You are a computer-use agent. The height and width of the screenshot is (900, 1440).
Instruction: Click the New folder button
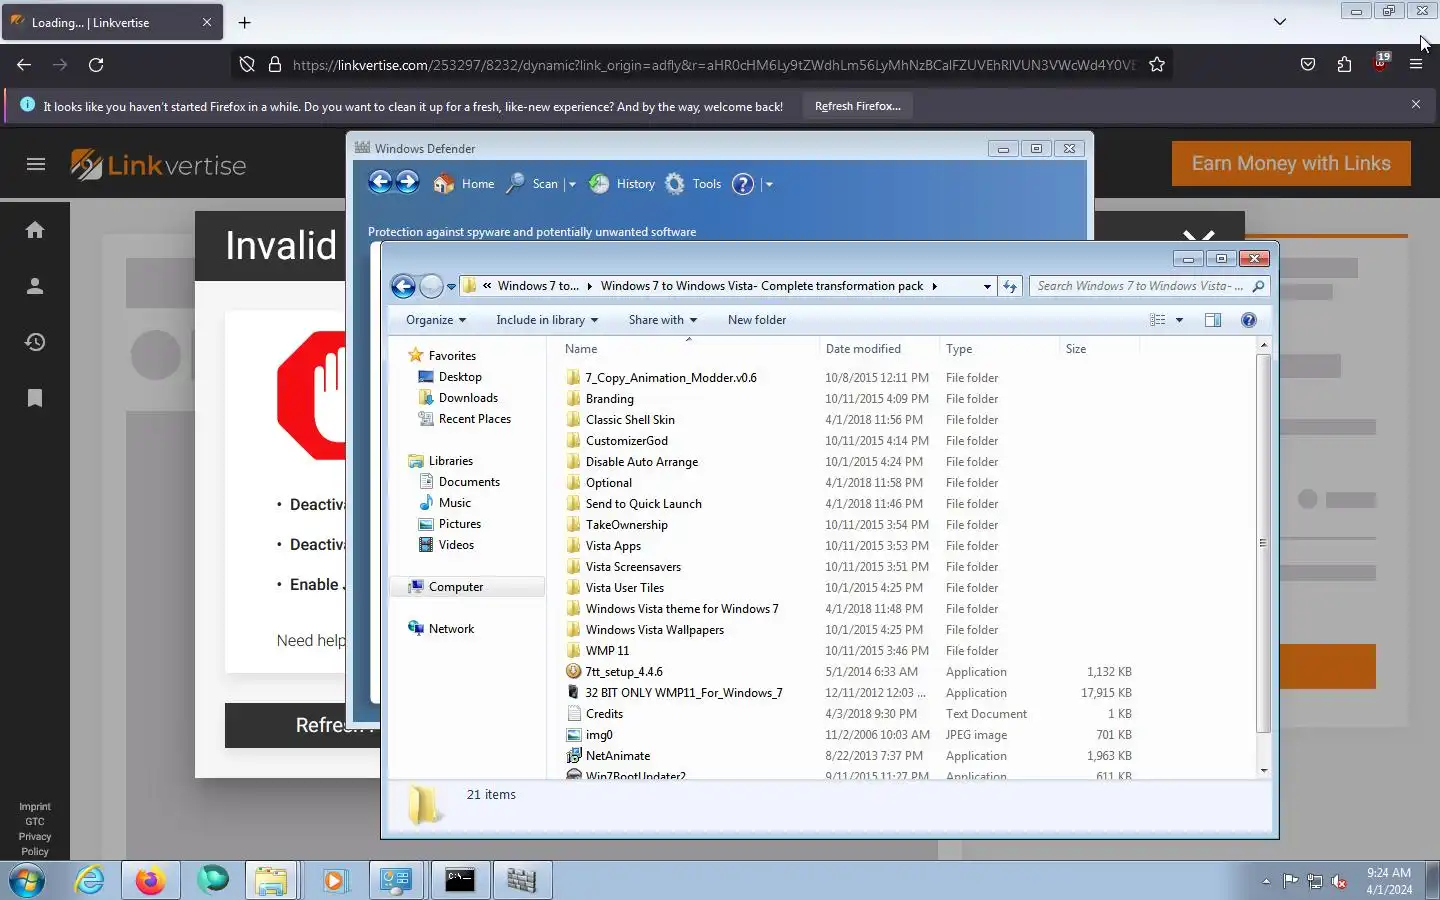757,320
